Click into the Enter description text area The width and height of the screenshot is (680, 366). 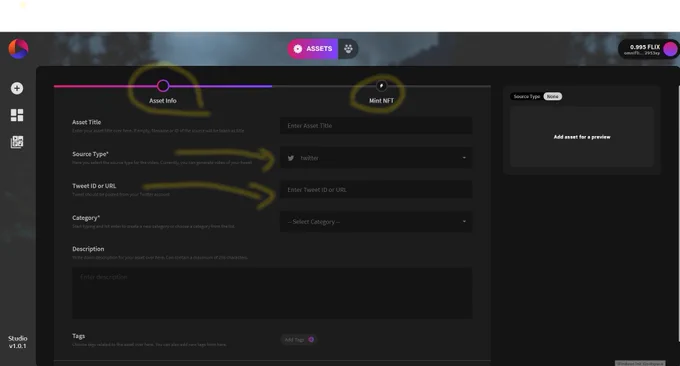coord(272,293)
